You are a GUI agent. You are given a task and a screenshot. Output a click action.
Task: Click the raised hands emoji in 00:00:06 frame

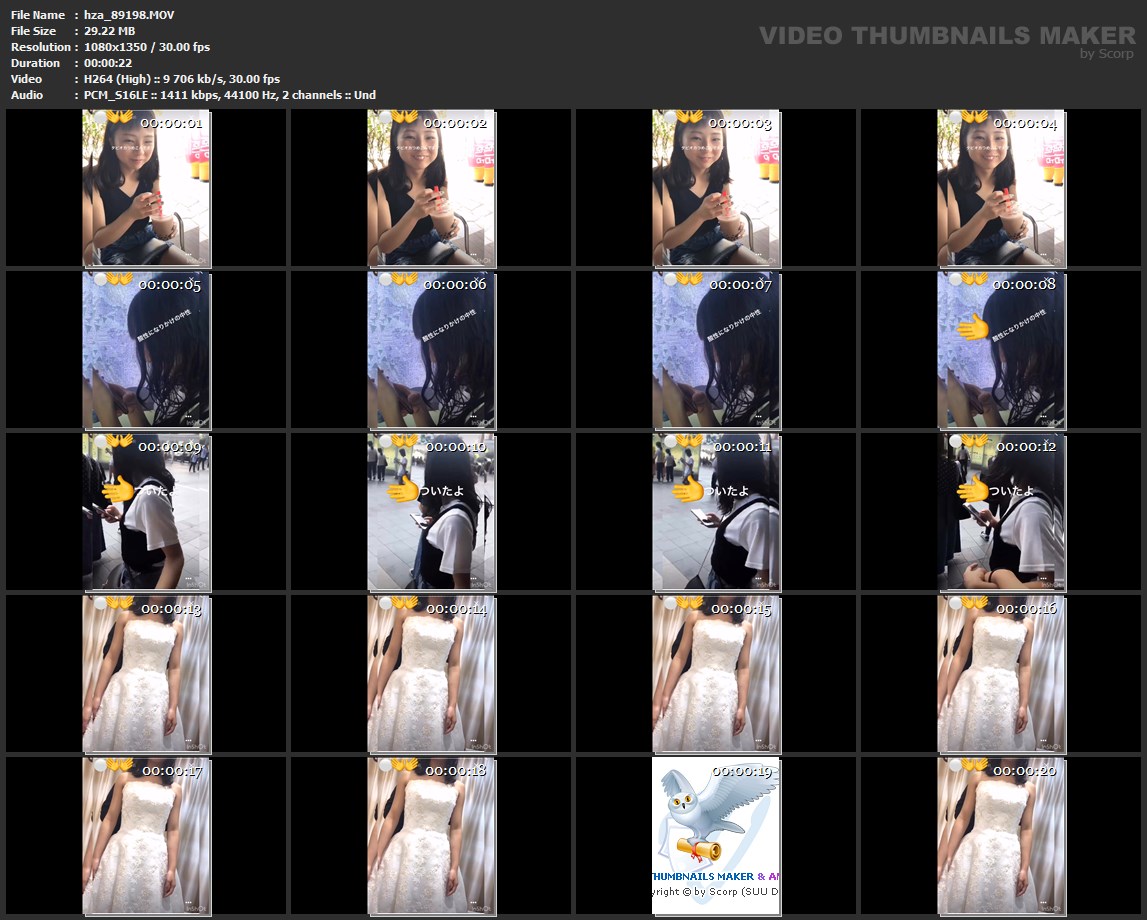point(404,279)
